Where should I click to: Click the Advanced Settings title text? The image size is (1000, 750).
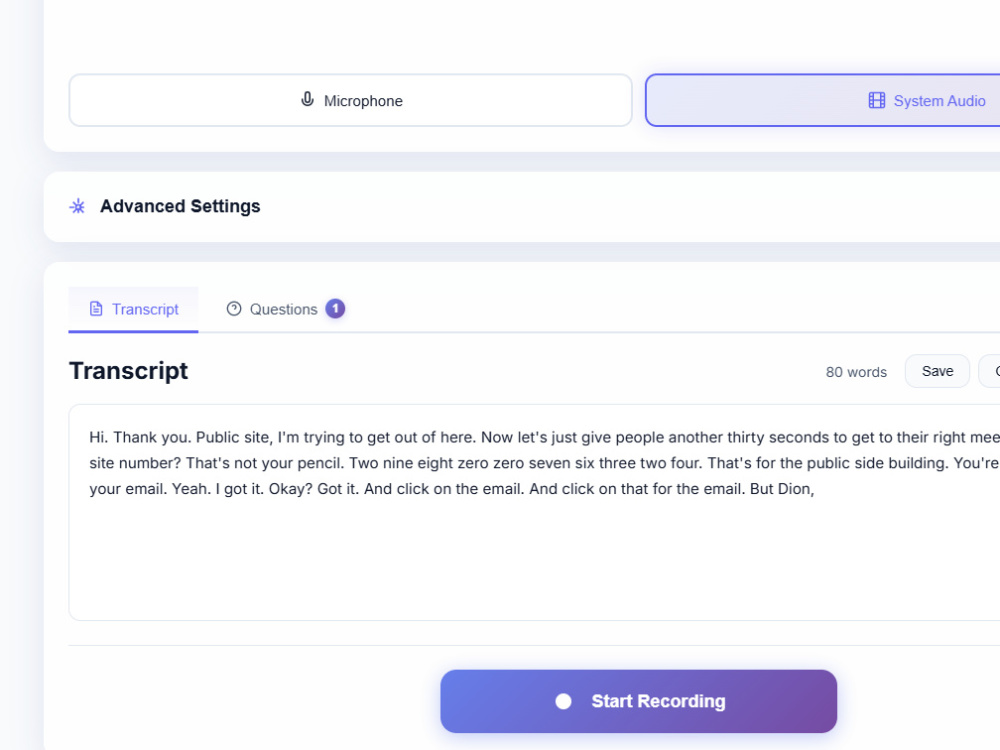coord(180,206)
